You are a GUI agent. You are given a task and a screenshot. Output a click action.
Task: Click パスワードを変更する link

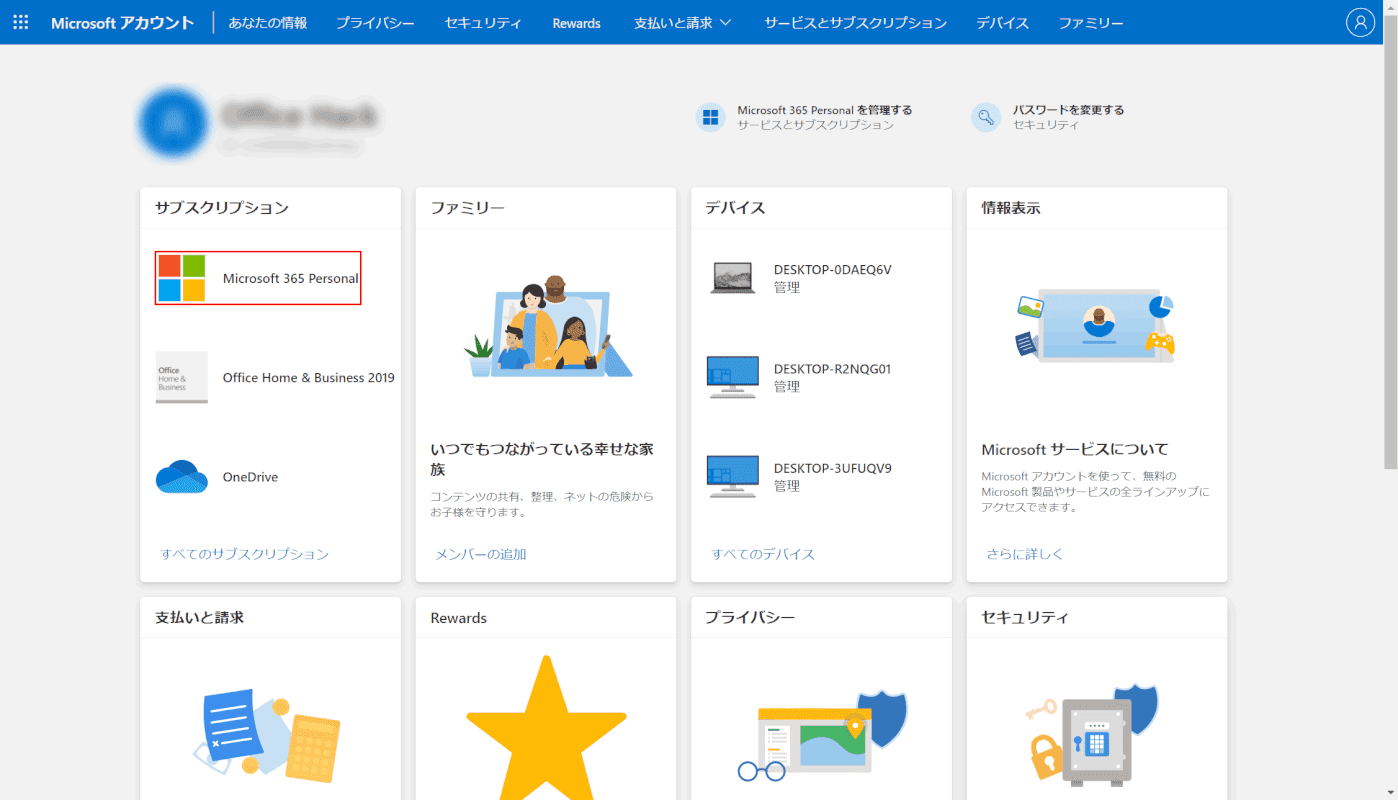point(1068,110)
